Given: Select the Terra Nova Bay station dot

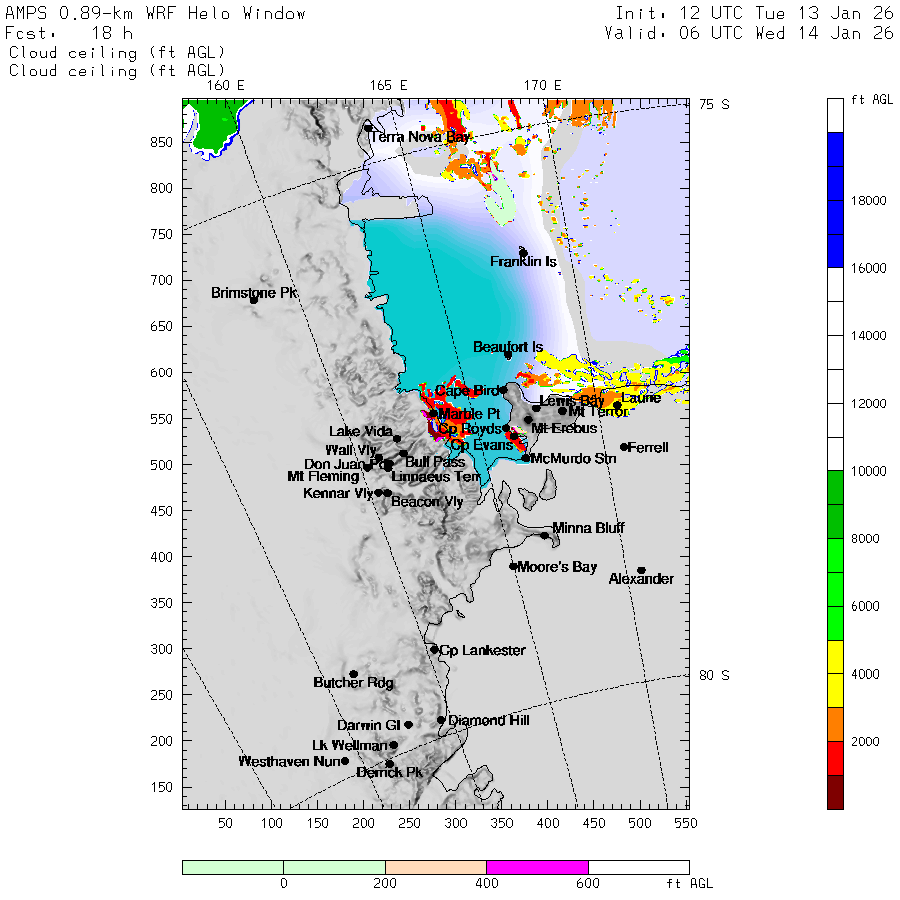Looking at the screenshot, I should (x=368, y=128).
